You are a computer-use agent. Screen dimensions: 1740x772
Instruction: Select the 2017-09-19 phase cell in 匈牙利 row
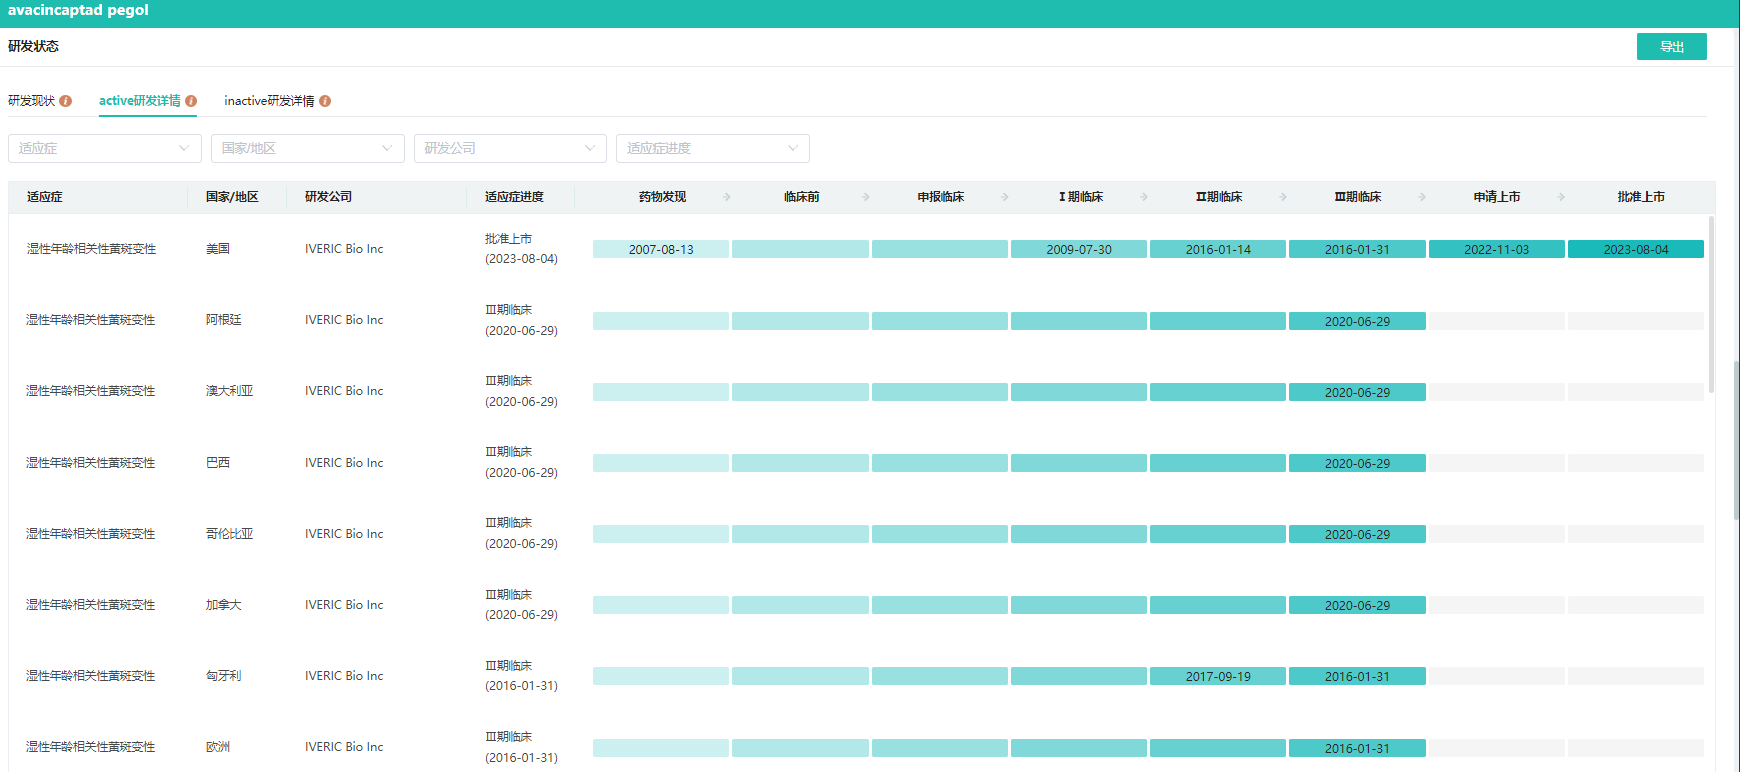click(x=1217, y=677)
